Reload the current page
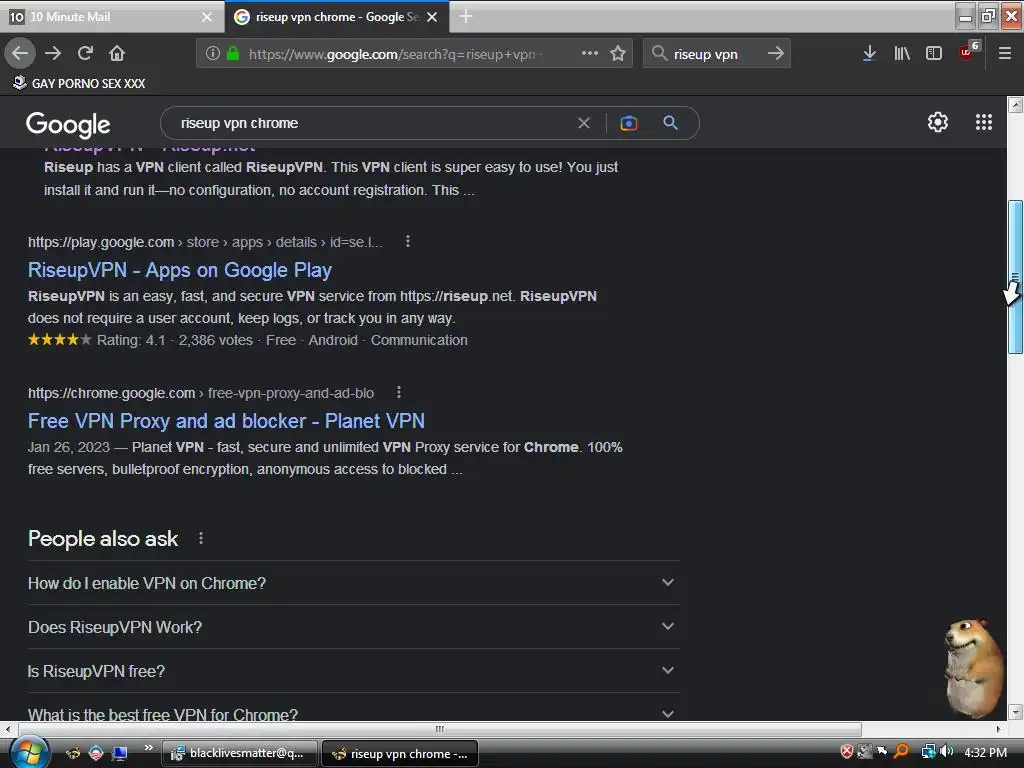The height and width of the screenshot is (768, 1024). 85,53
